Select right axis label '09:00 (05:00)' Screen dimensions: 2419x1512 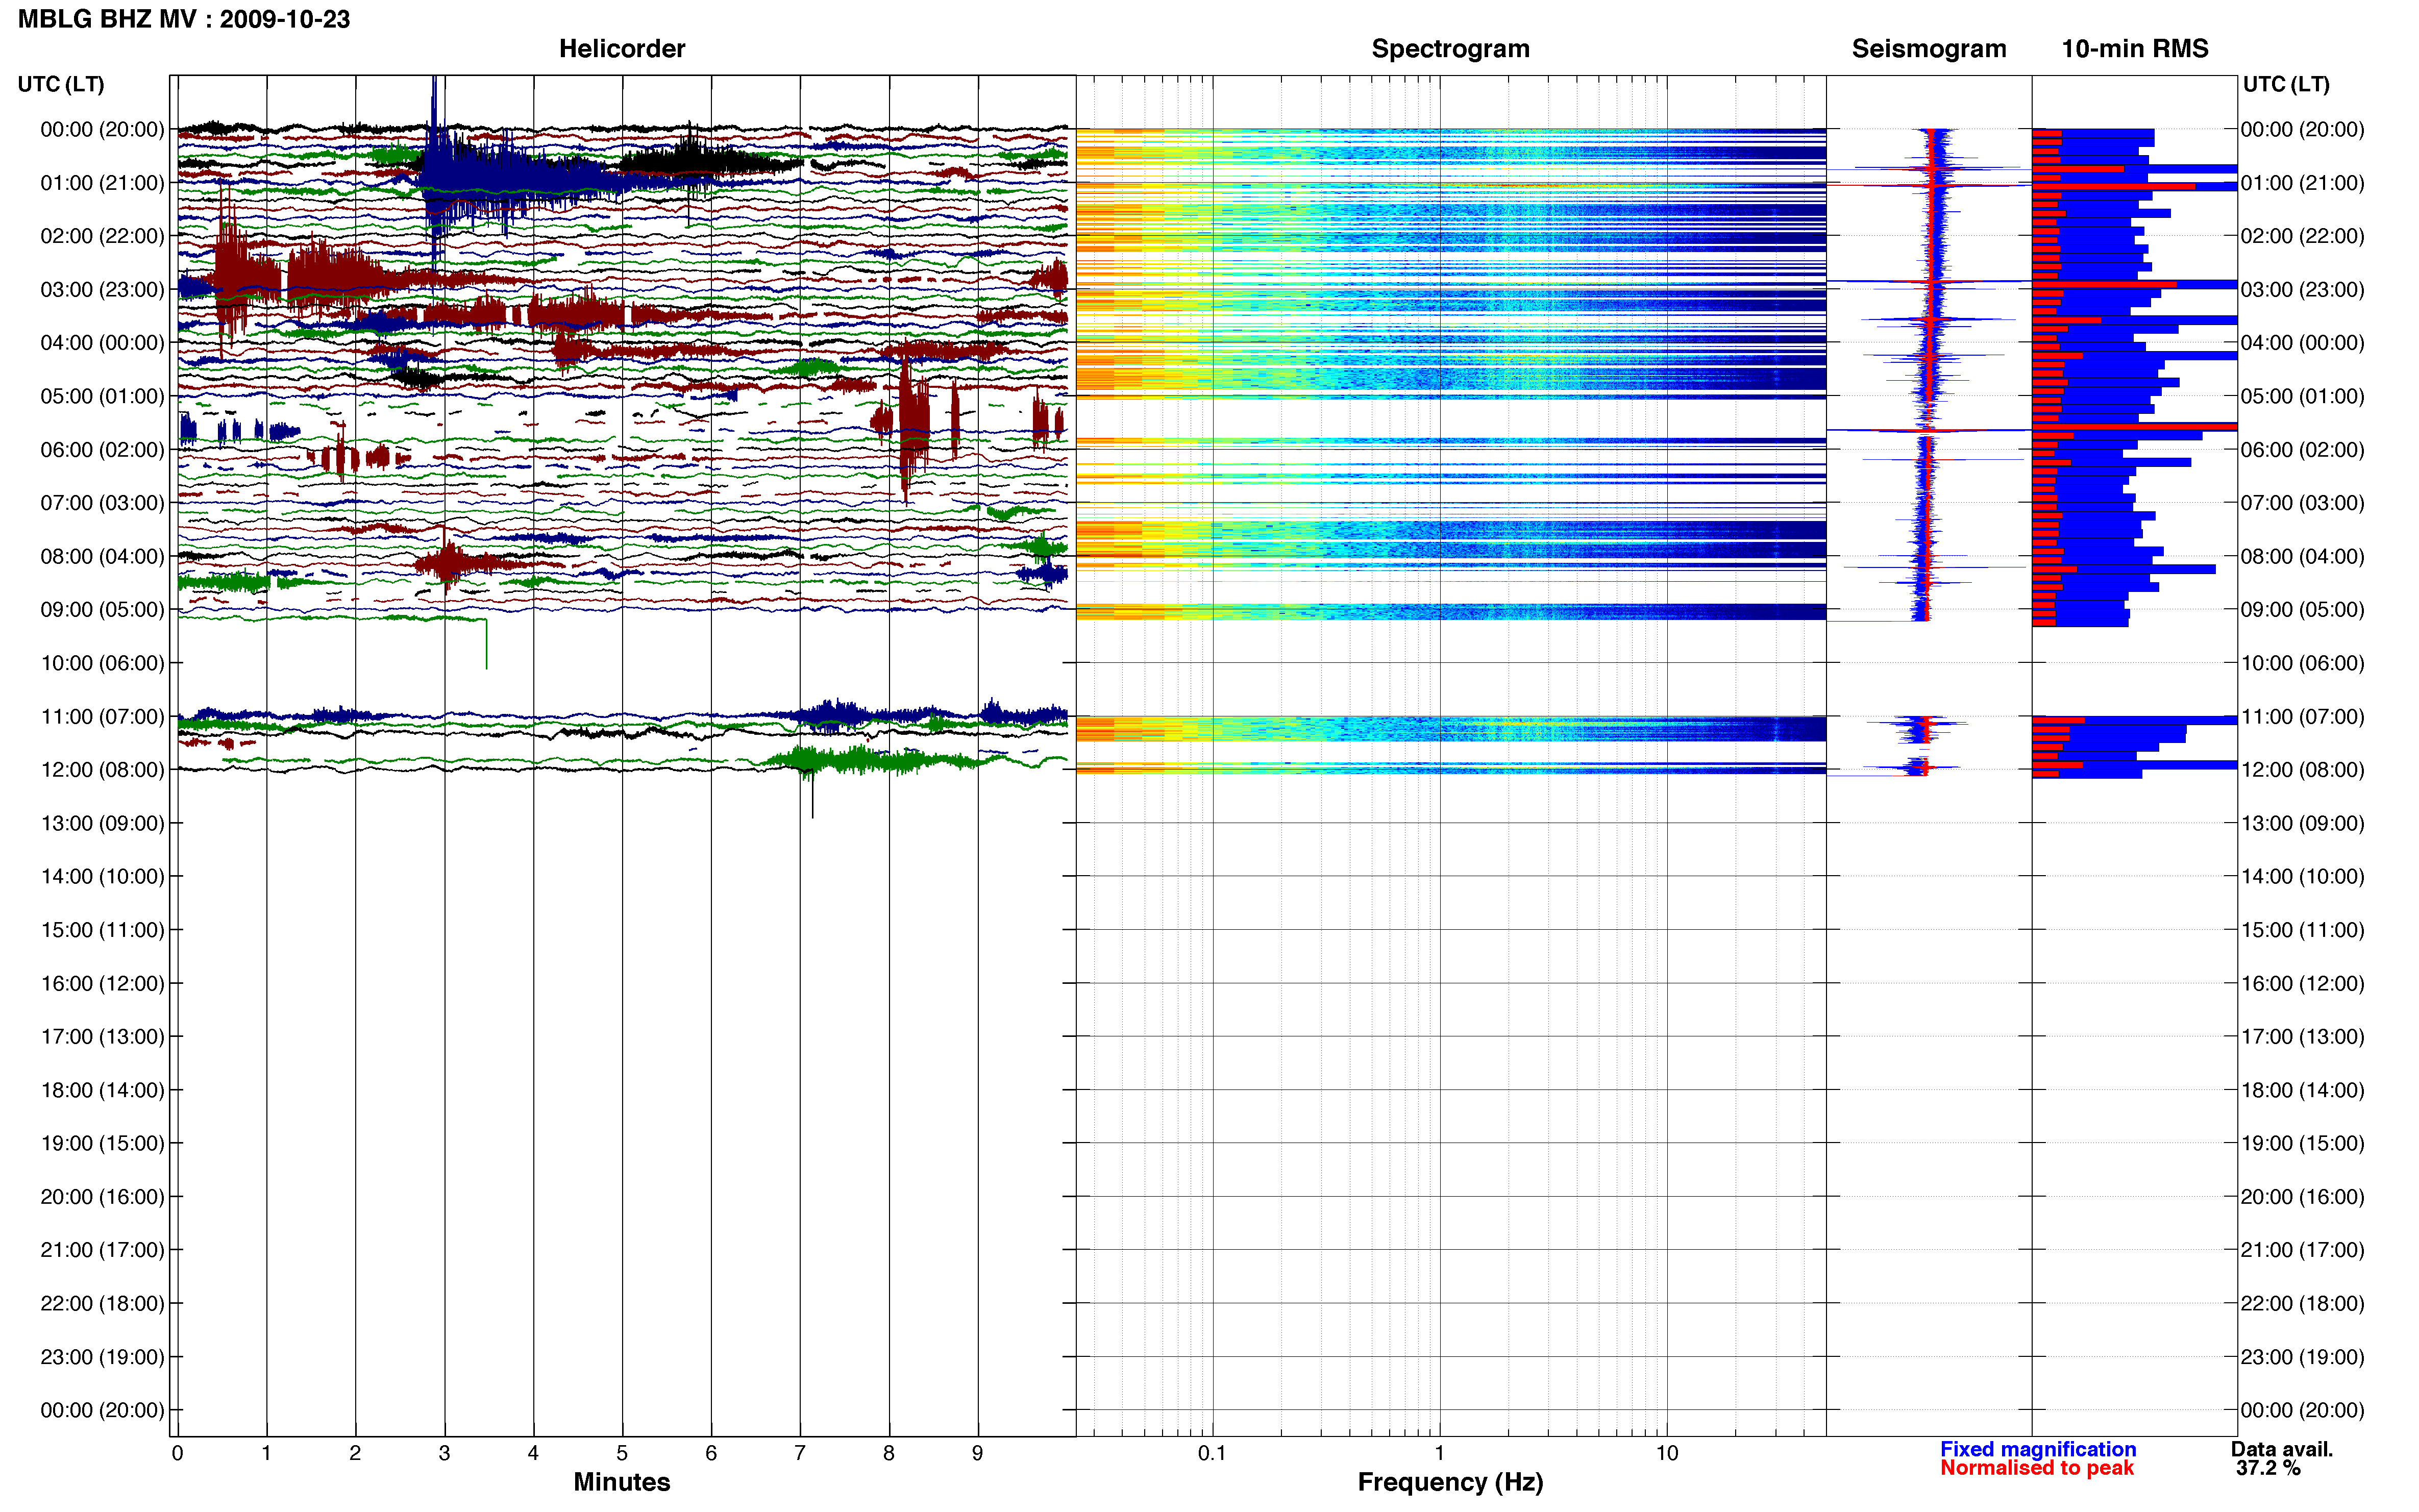pos(2303,609)
